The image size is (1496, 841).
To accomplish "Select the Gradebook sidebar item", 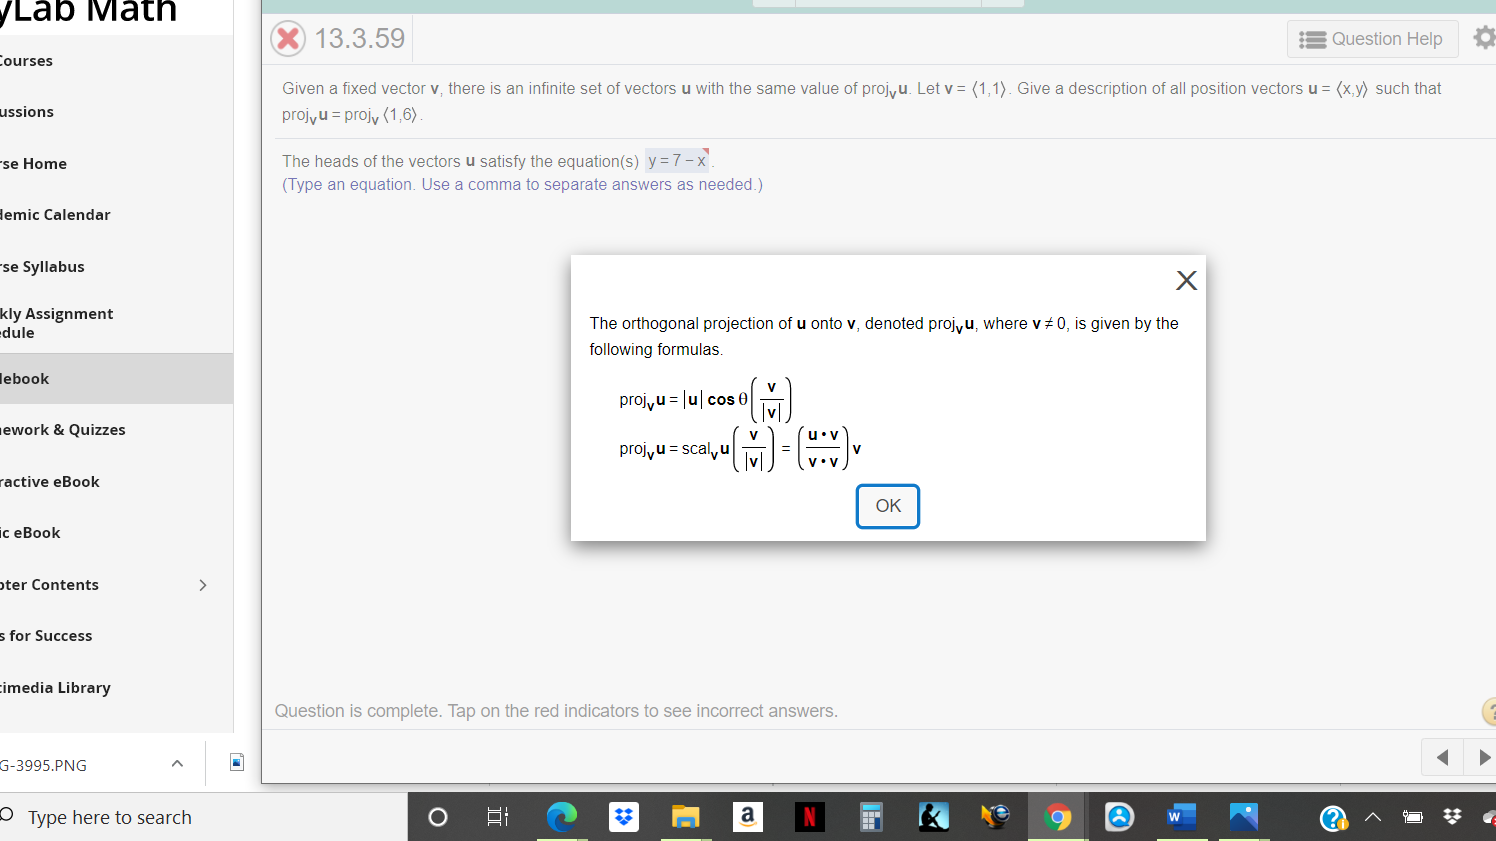I will click(x=116, y=379).
